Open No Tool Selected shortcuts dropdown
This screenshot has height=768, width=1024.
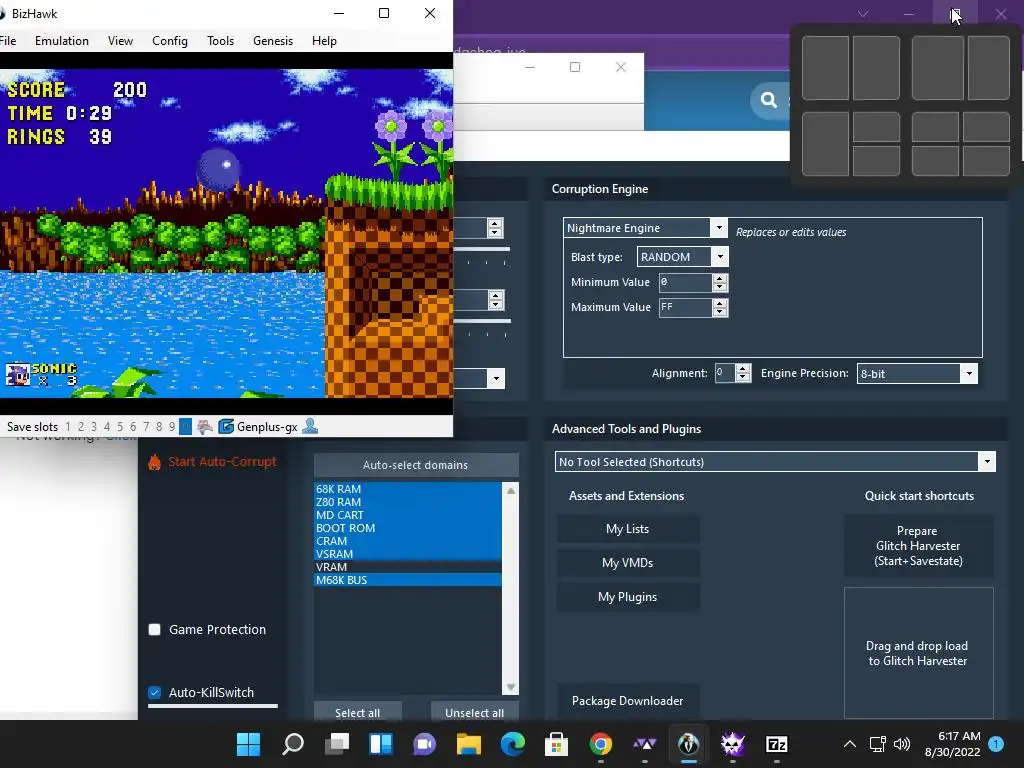point(987,462)
